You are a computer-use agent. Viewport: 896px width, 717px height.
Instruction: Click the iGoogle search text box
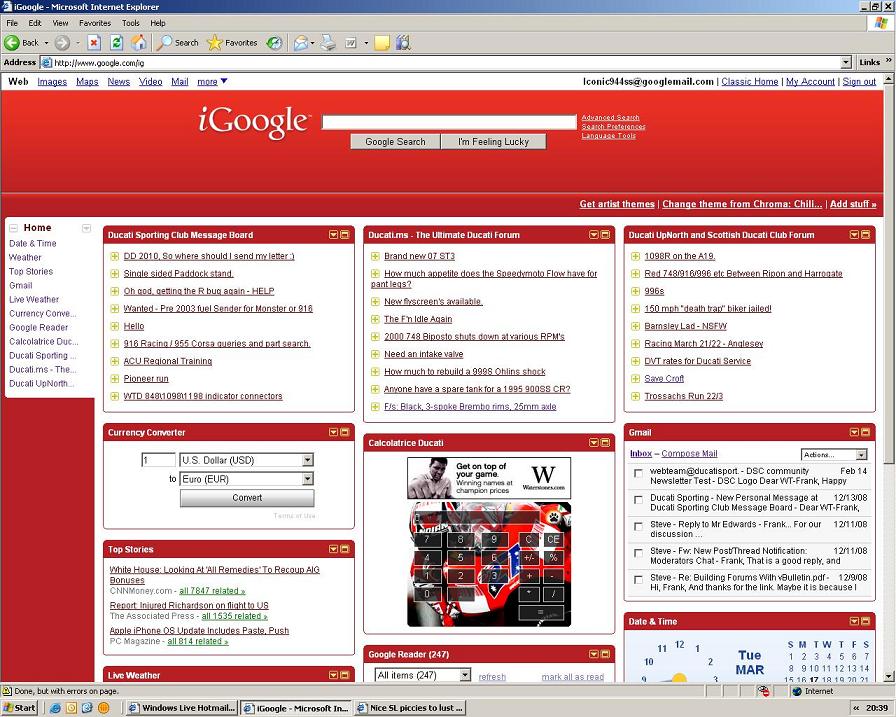(449, 122)
